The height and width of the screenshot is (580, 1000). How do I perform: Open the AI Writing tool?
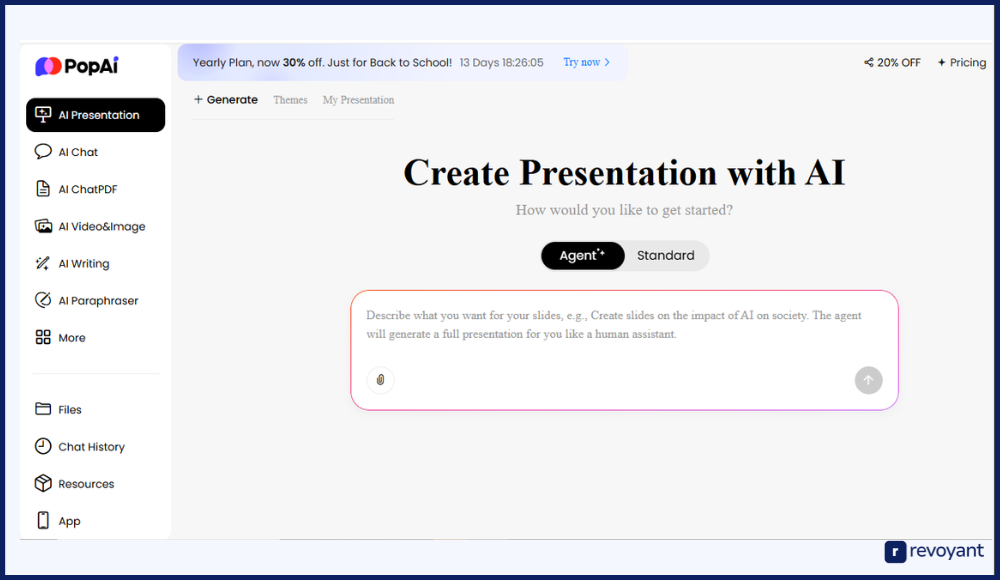(83, 264)
